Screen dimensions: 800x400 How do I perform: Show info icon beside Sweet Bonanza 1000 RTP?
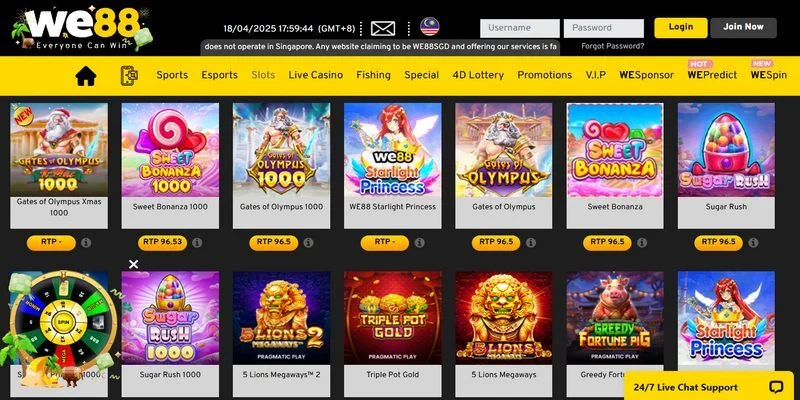(x=197, y=242)
